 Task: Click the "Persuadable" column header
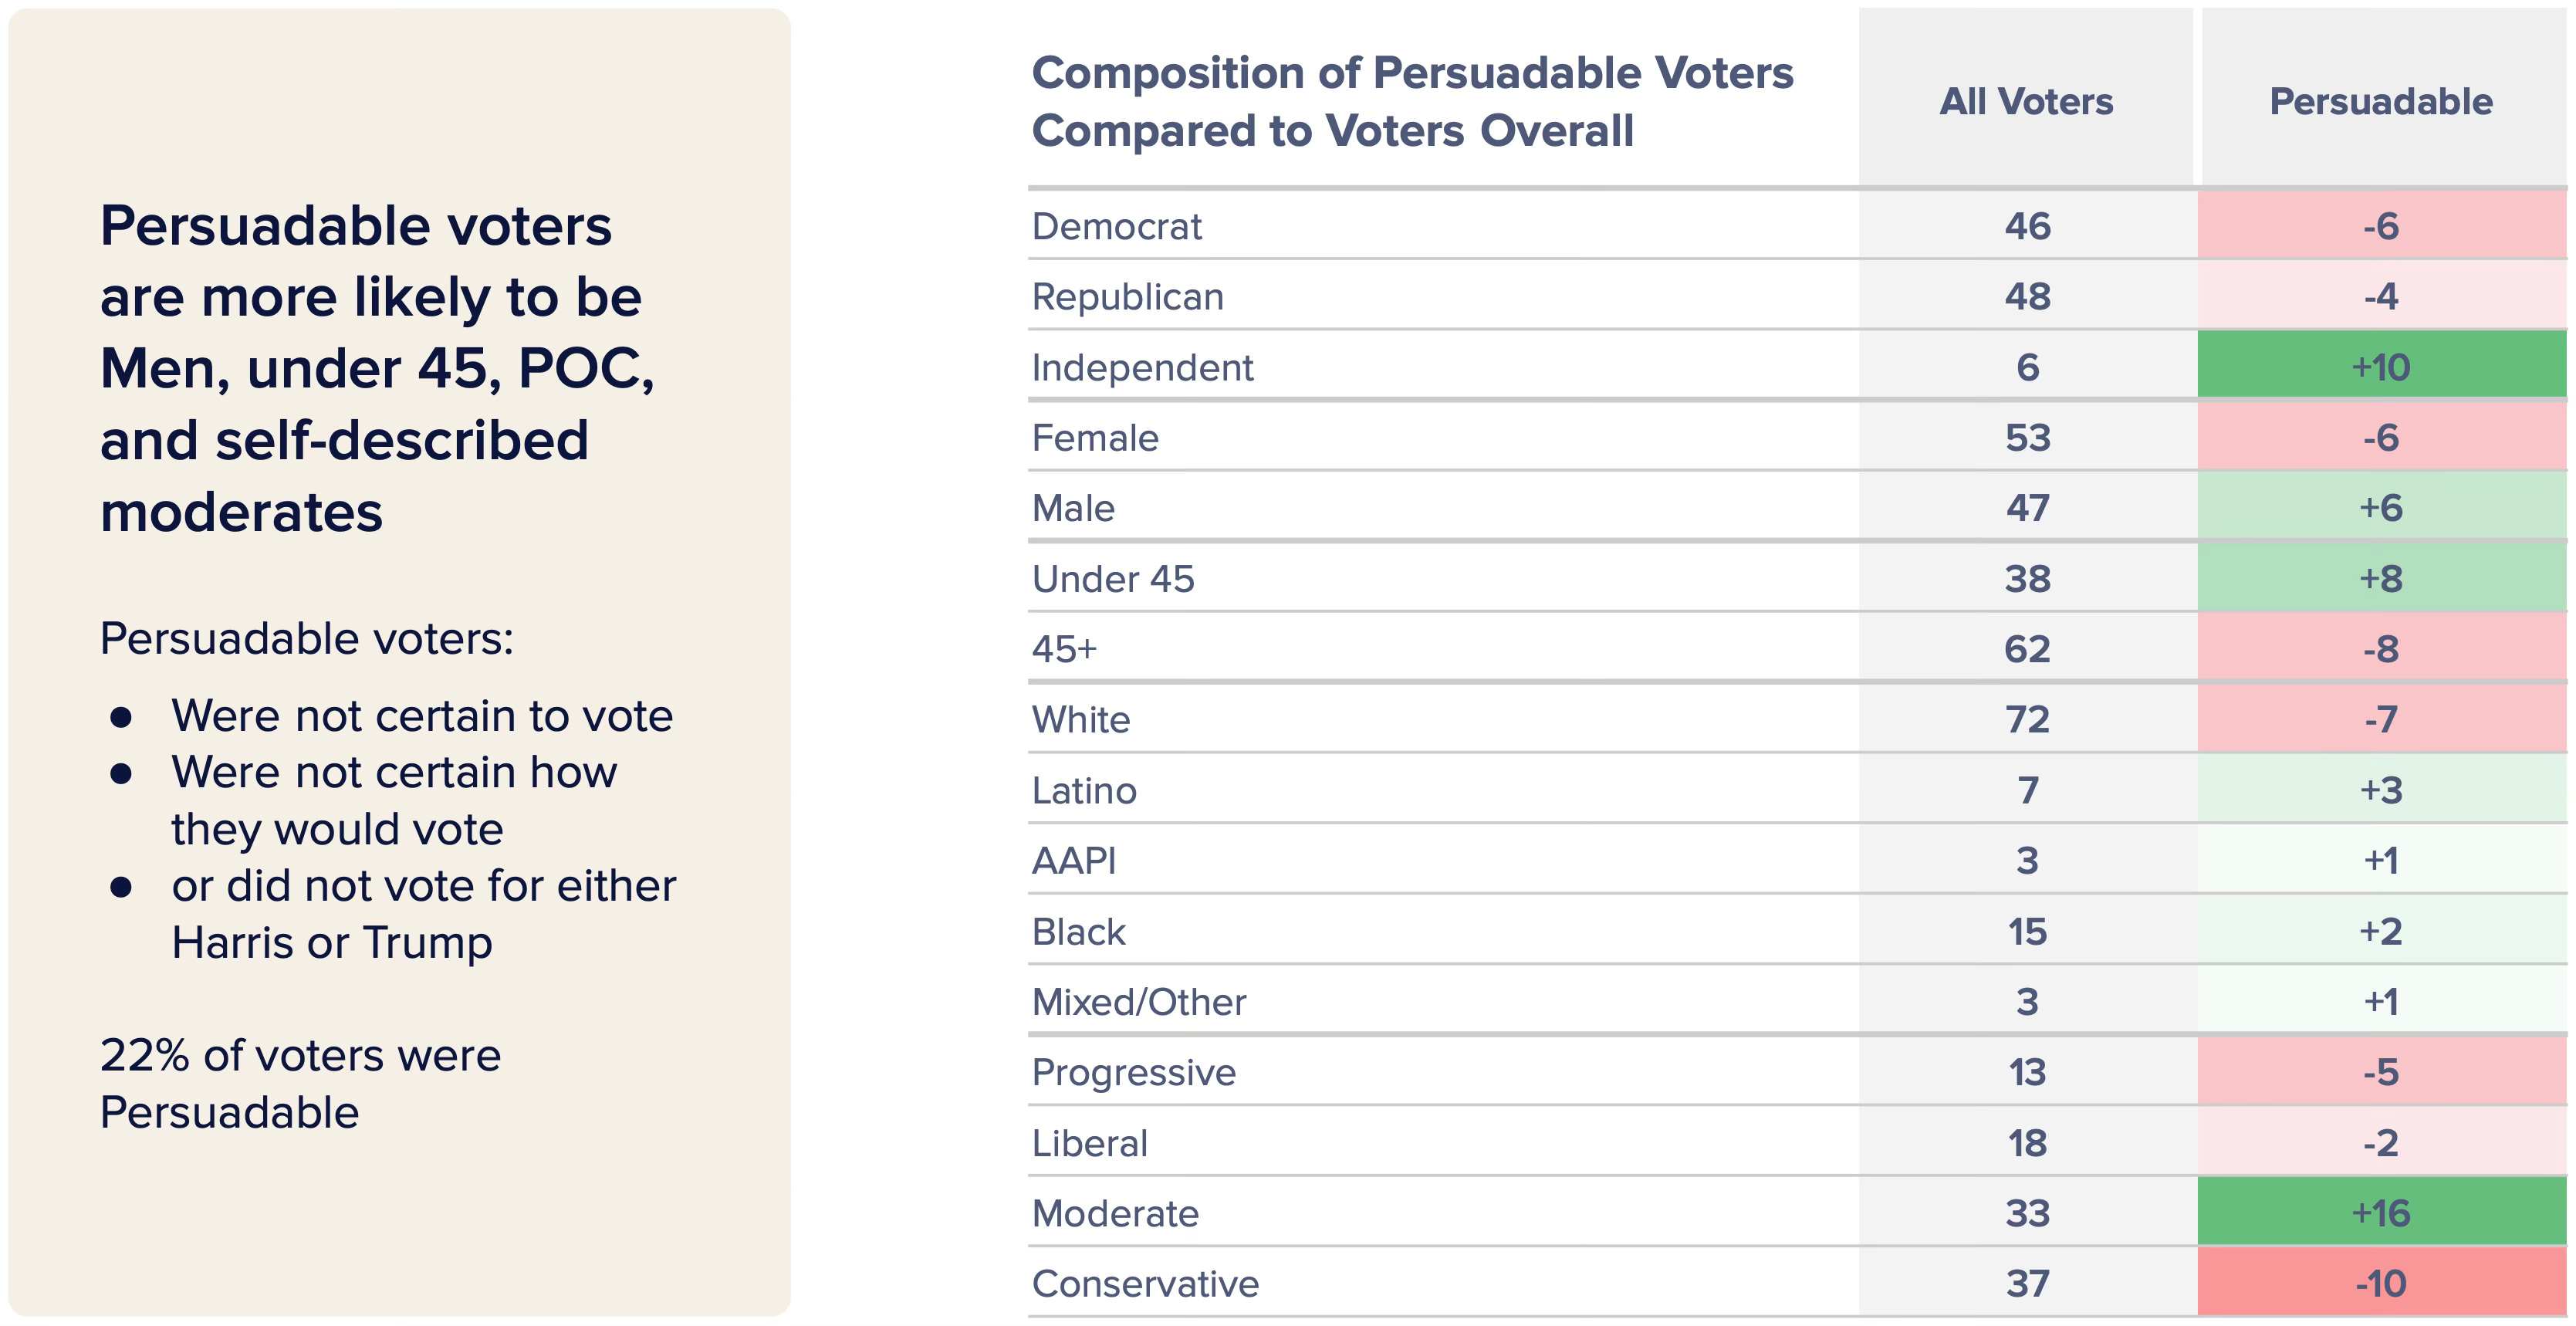2380,101
